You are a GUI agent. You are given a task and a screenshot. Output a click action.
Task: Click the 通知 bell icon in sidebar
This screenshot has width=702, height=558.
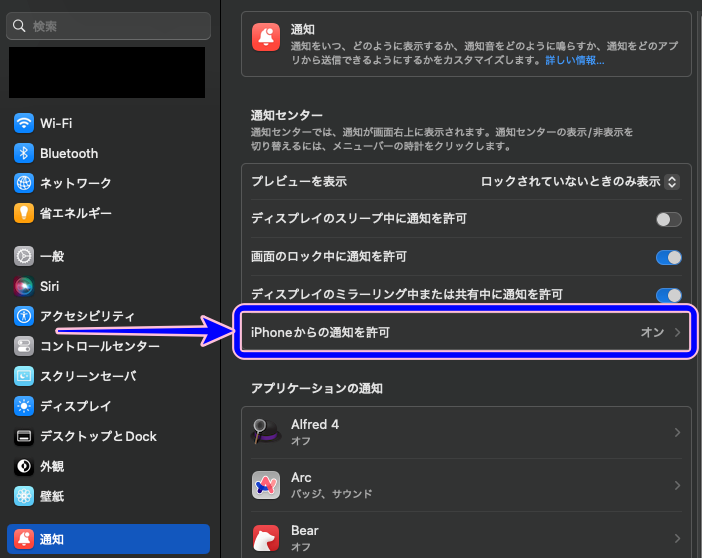click(x=24, y=539)
